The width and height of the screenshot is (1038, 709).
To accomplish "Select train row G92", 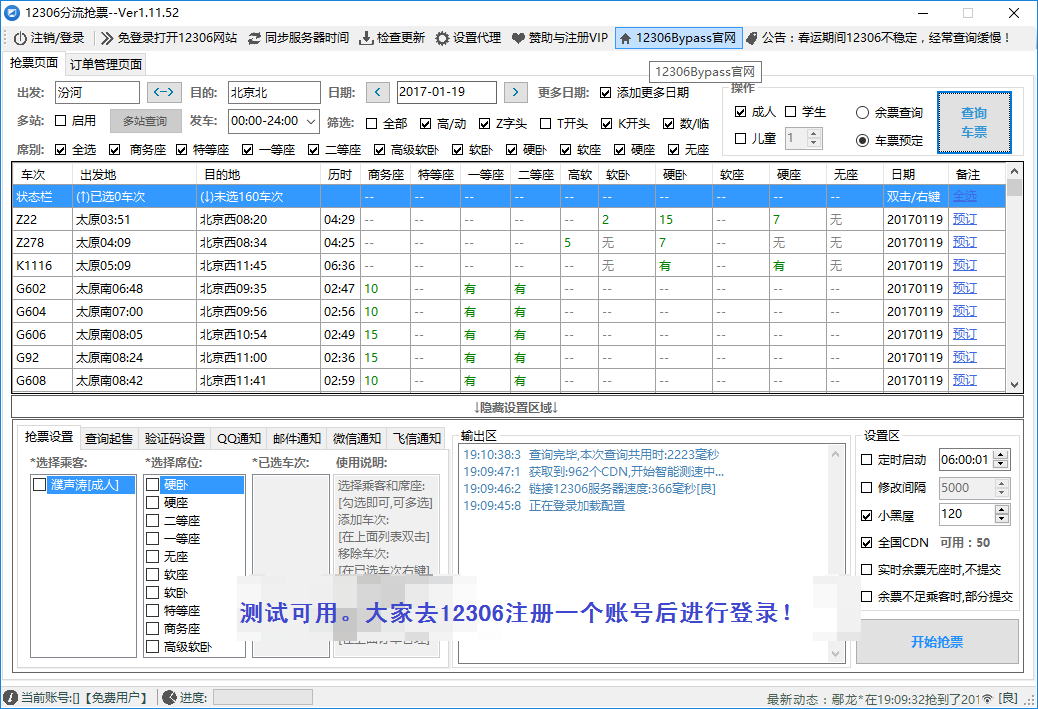I will [x=508, y=357].
